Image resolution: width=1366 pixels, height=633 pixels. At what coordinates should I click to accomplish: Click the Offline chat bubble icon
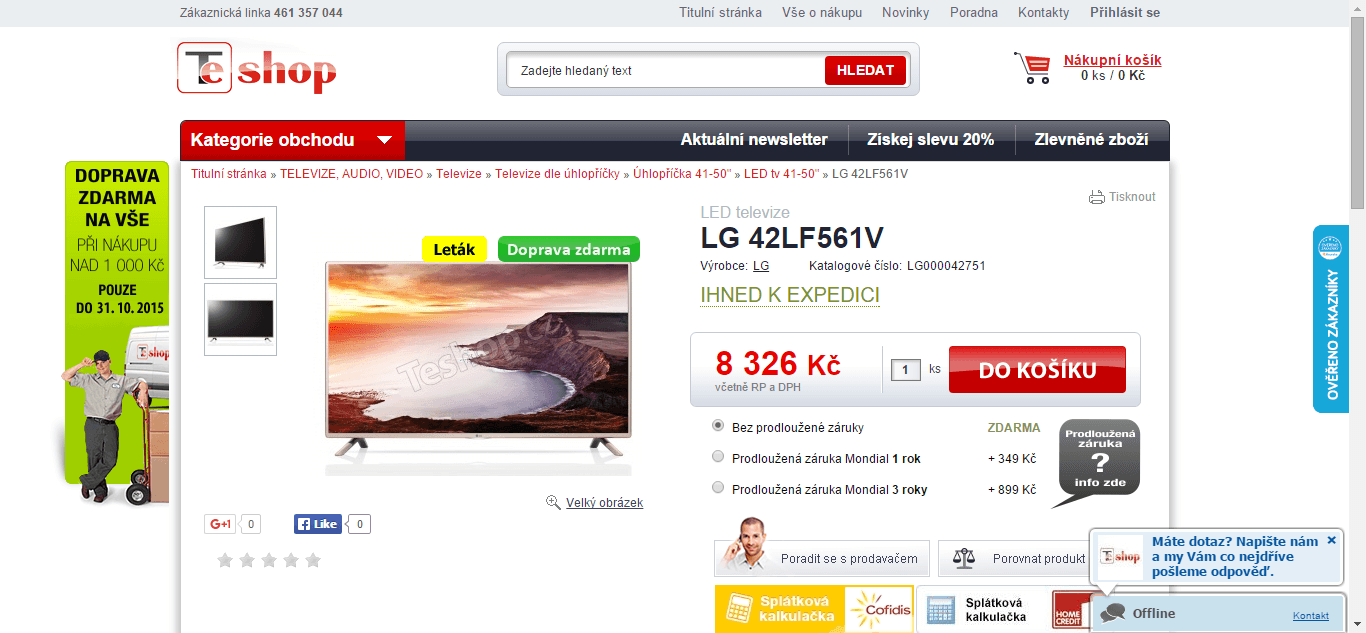tap(1113, 614)
